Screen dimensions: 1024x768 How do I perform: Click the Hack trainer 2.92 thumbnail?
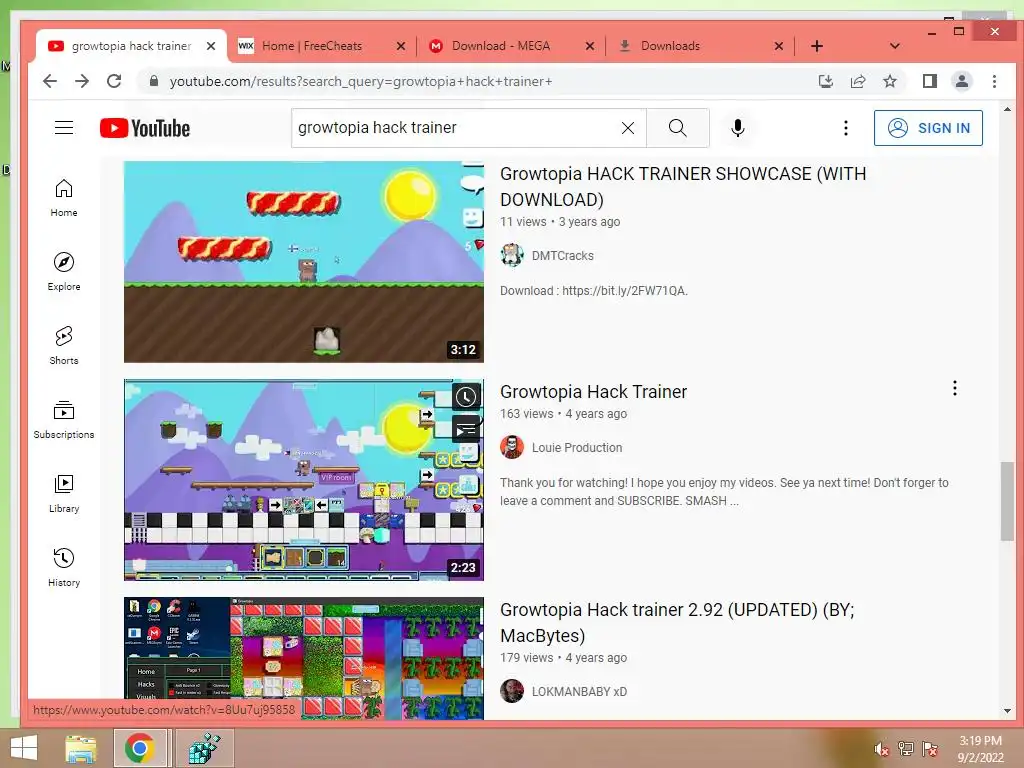[304, 658]
